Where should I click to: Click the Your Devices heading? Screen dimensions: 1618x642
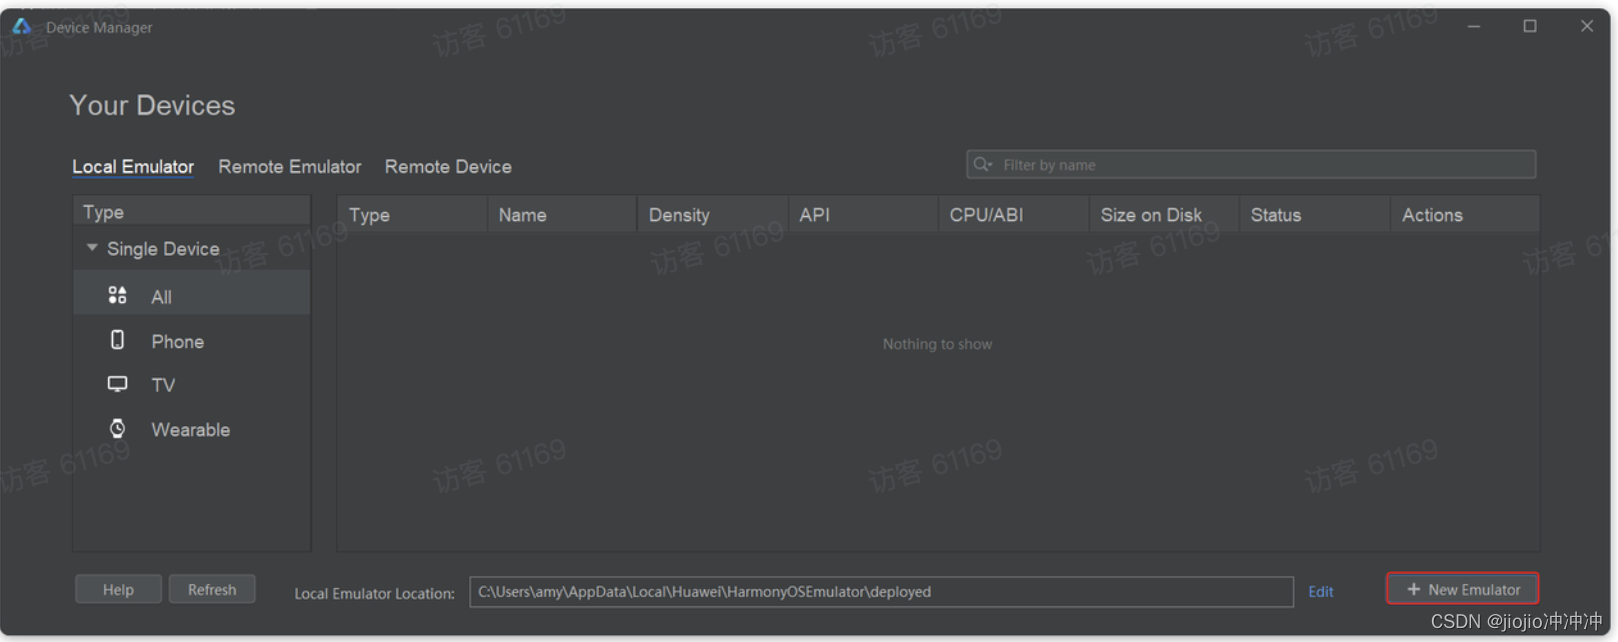tap(152, 105)
